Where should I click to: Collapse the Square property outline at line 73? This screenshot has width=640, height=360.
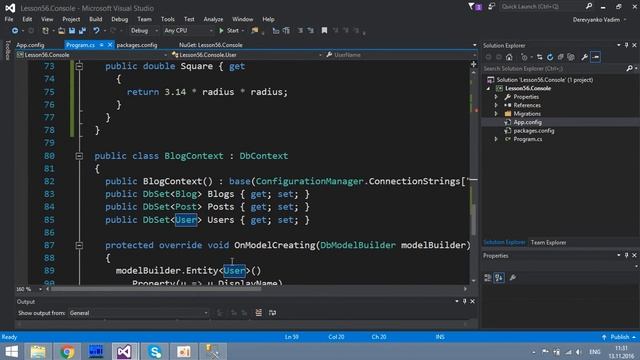pyautogui.click(x=79, y=66)
